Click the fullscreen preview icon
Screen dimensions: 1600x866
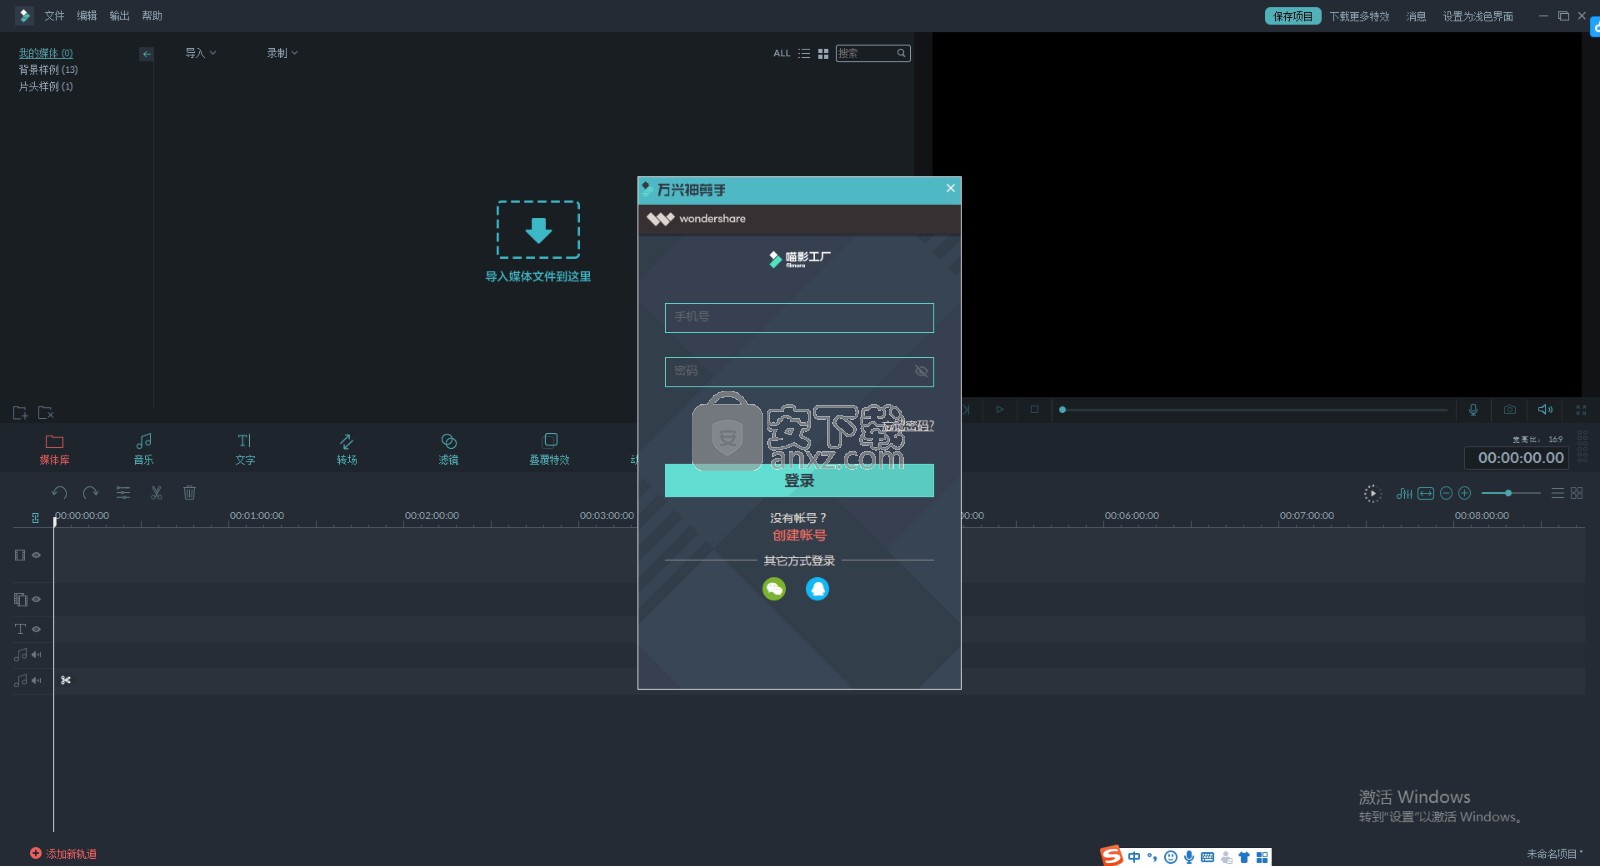1581,410
